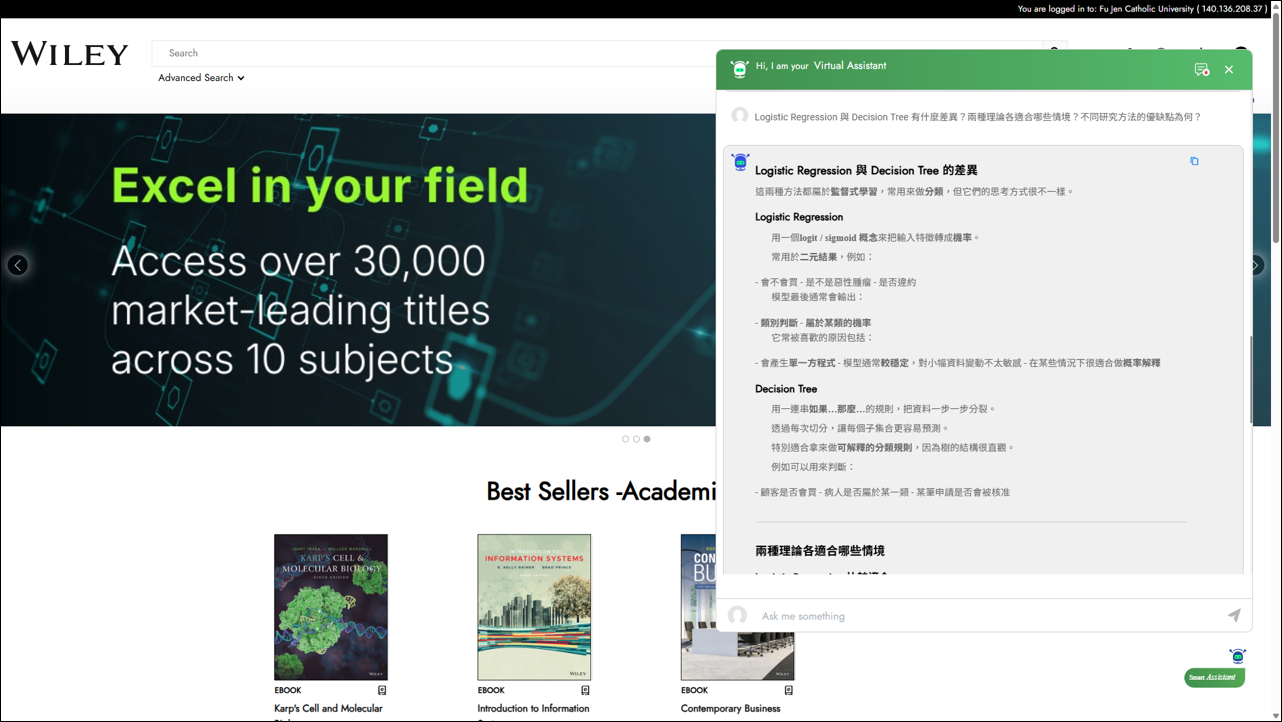Click the '兩種理論各適合哪些情境' section heading
Screen dimensions: 1282x722
point(820,551)
